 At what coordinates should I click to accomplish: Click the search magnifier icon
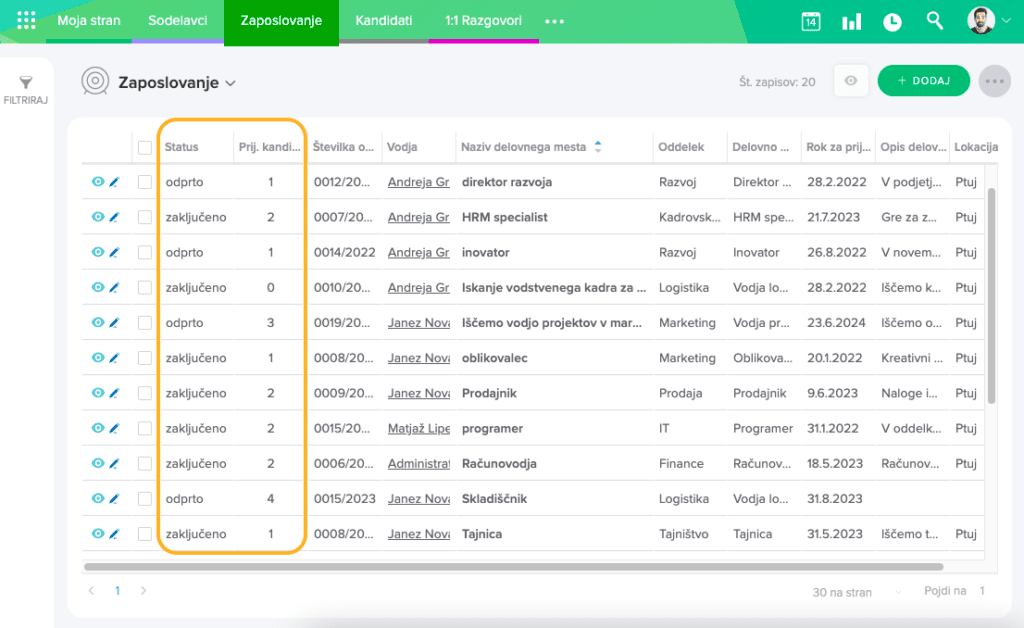(x=935, y=21)
